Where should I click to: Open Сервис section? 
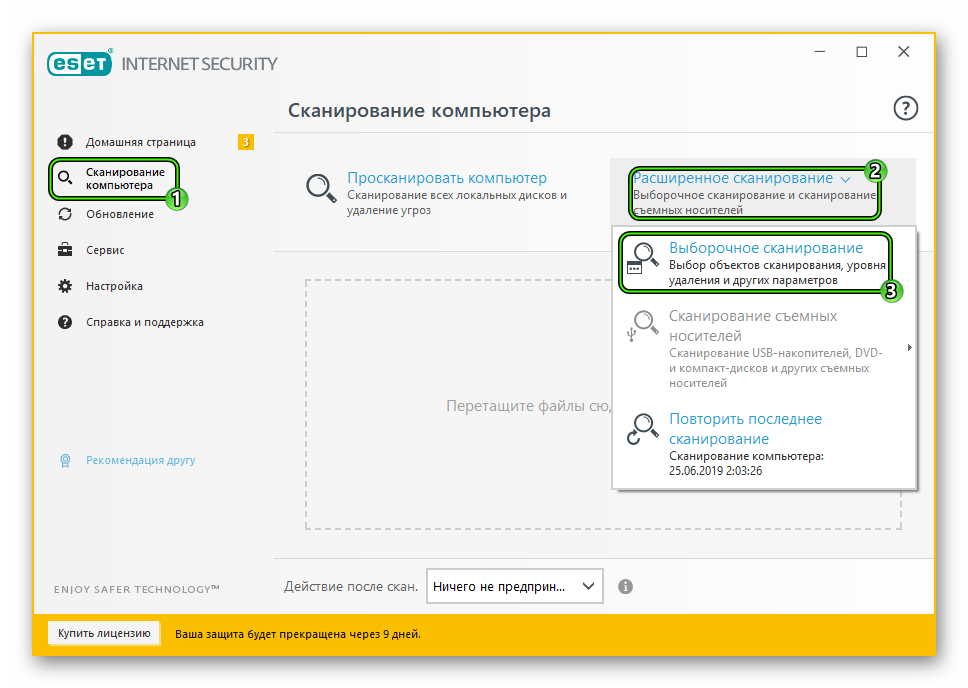[x=105, y=250]
